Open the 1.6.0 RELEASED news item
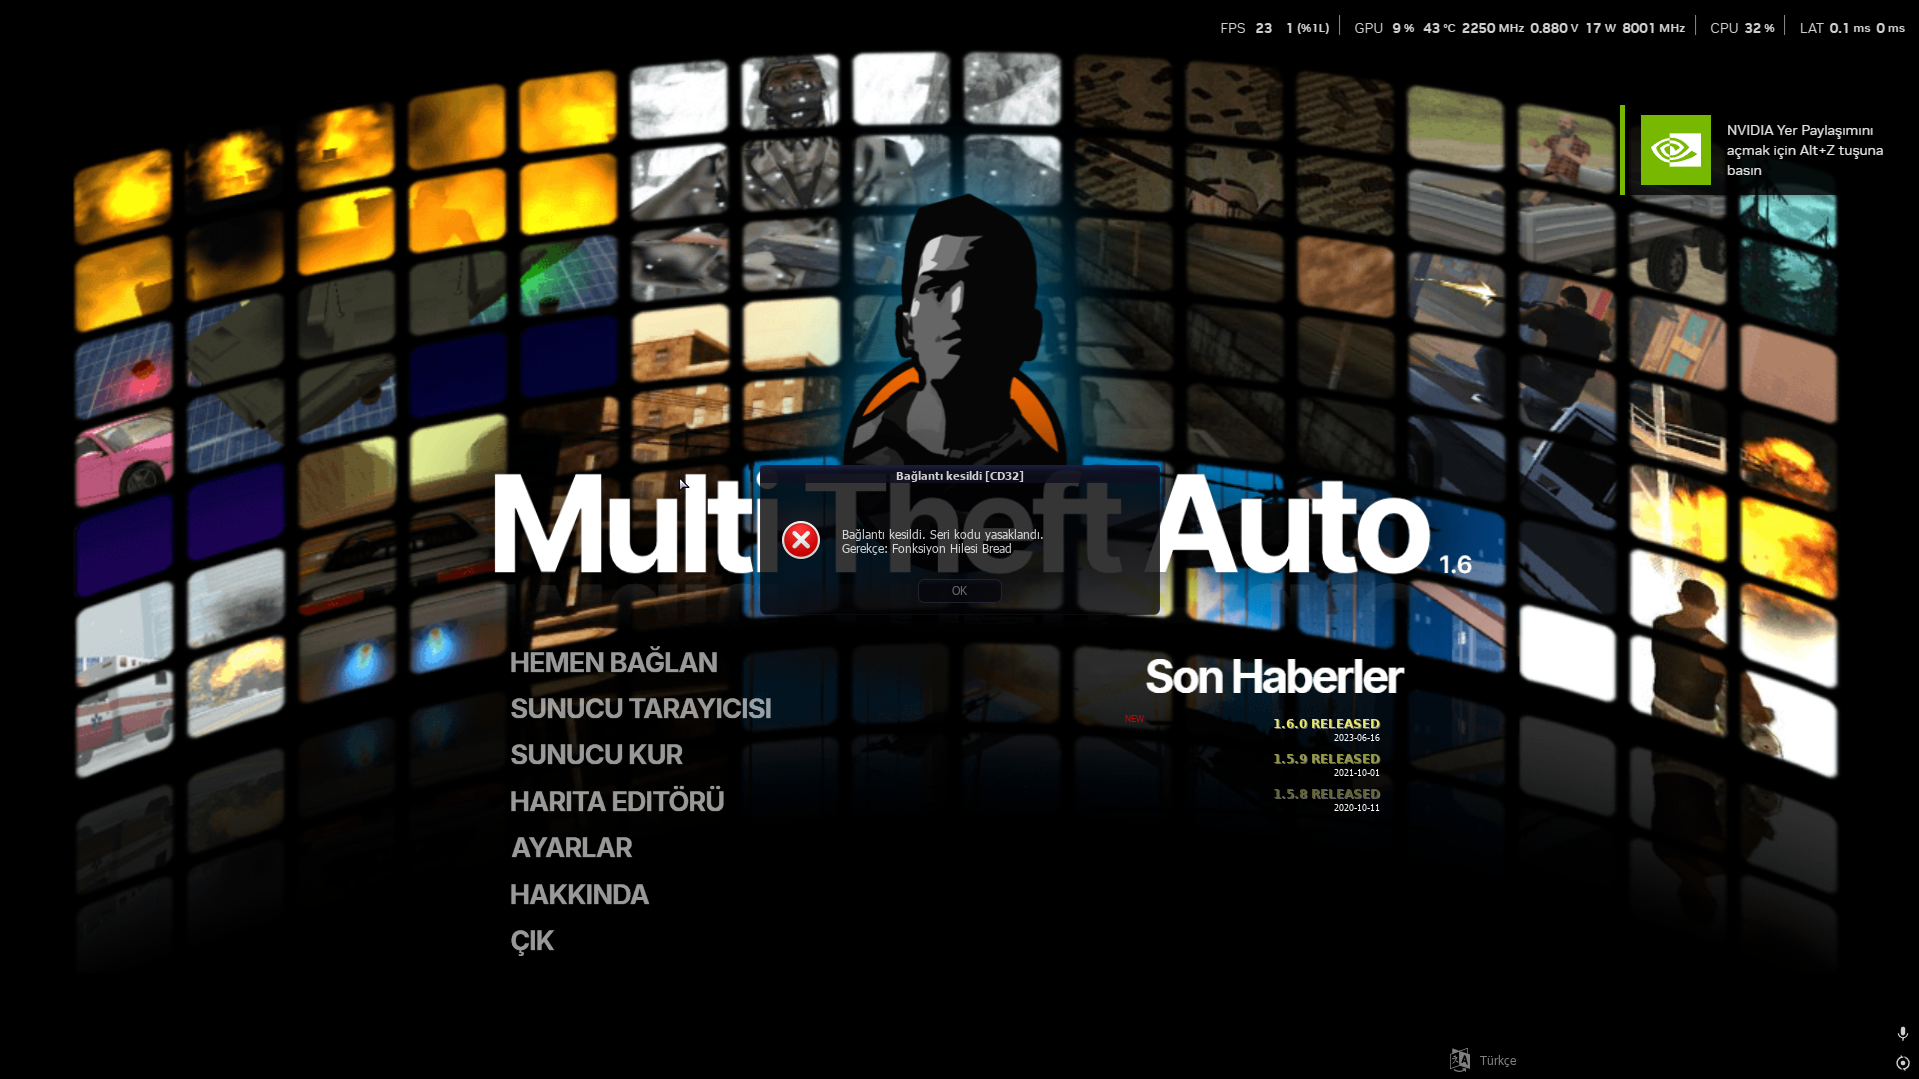Image resolution: width=1919 pixels, height=1079 pixels. tap(1326, 723)
